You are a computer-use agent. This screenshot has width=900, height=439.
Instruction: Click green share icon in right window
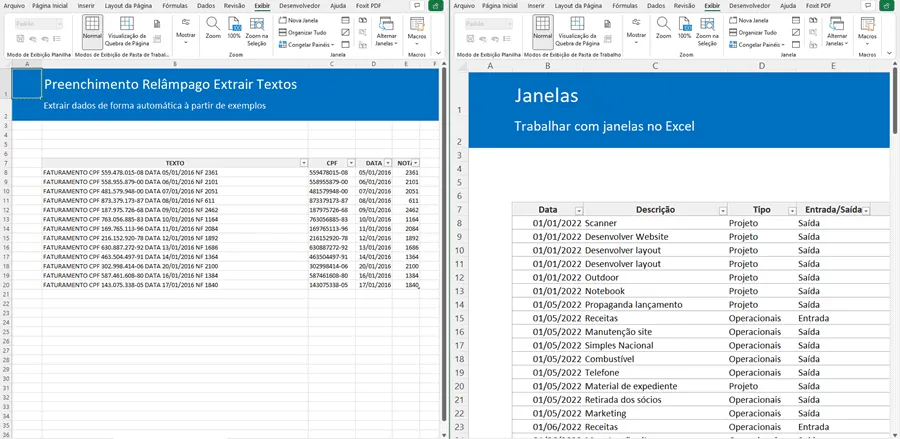coord(887,5)
